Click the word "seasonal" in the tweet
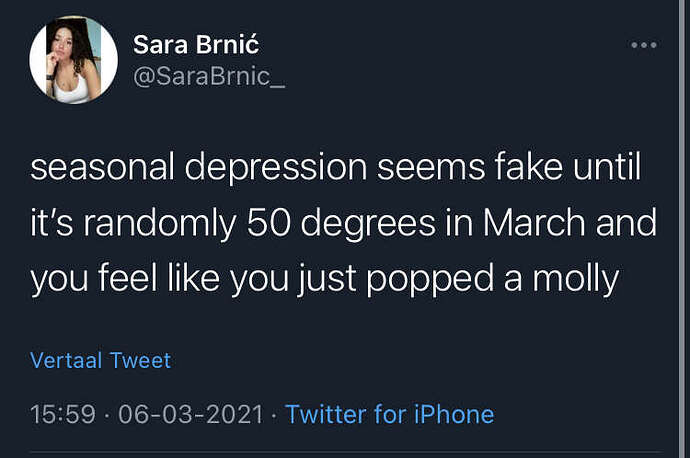This screenshot has height=458, width=690. pos(102,168)
